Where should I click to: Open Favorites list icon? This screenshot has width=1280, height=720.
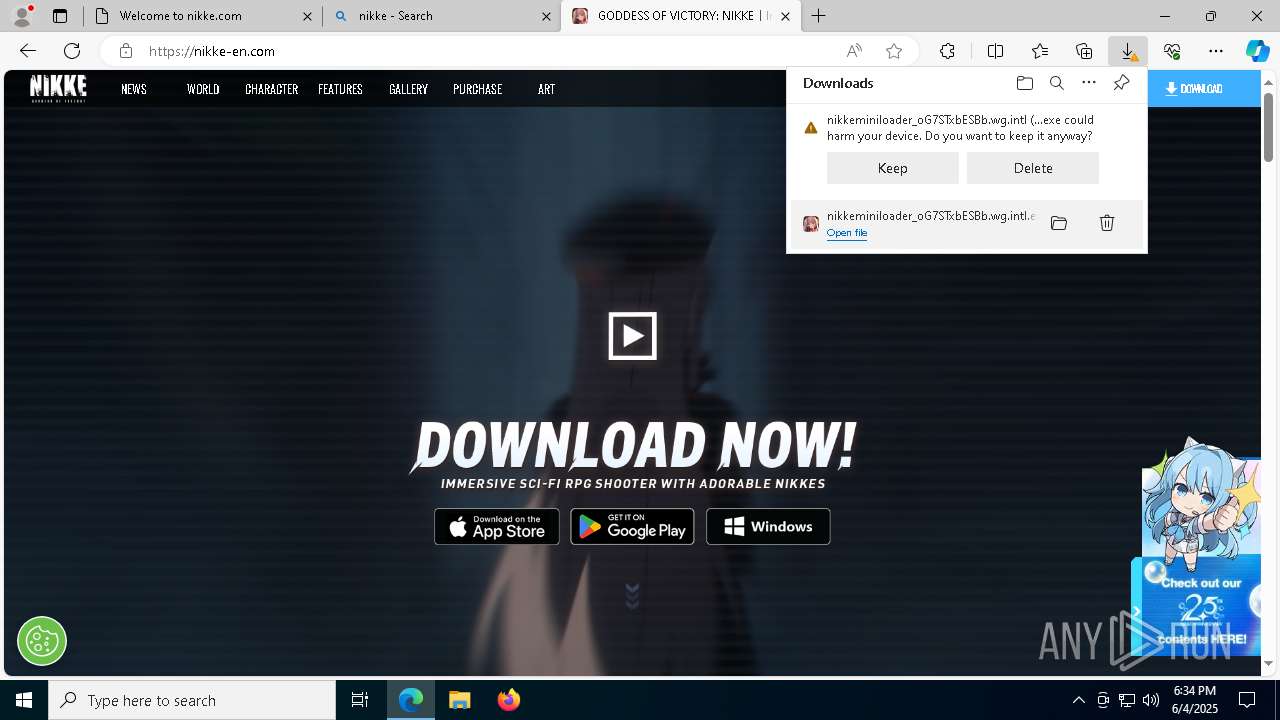coord(1040,51)
